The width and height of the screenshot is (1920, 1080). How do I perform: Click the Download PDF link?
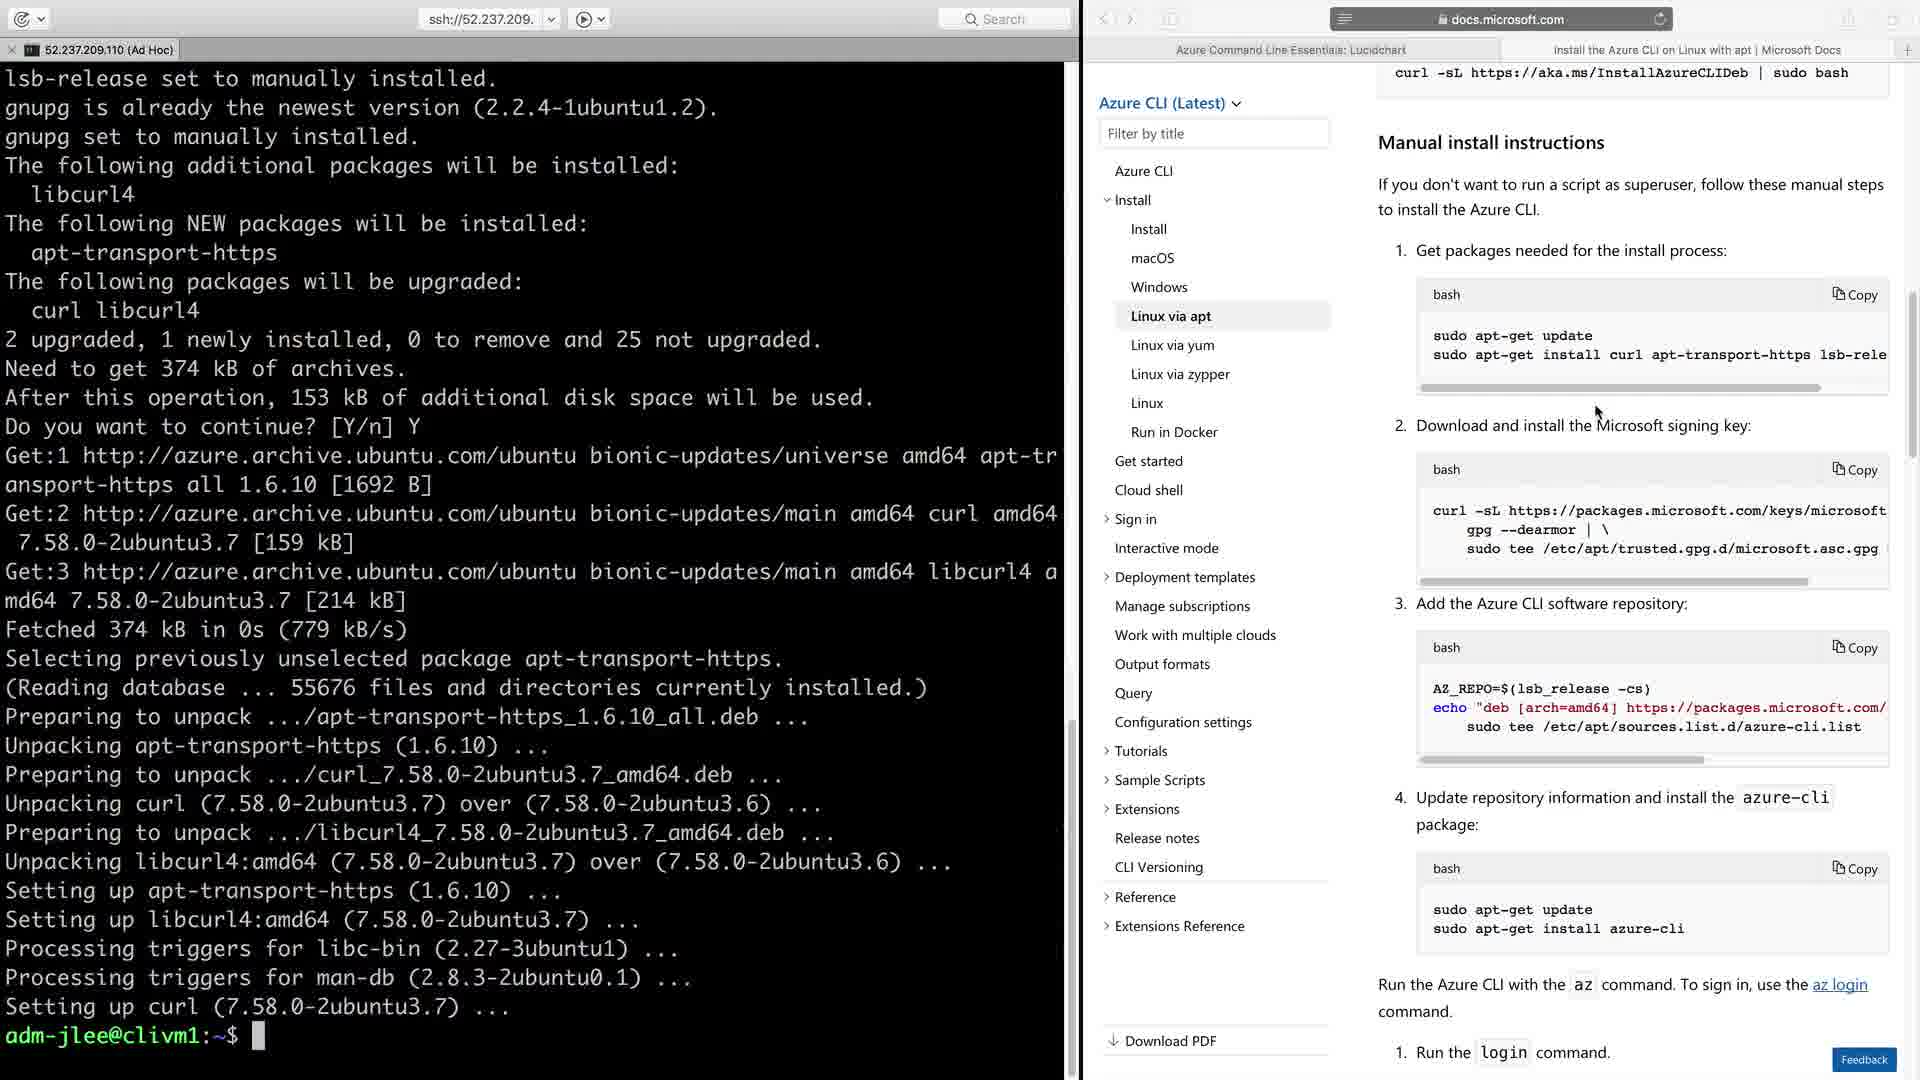(x=1170, y=1041)
